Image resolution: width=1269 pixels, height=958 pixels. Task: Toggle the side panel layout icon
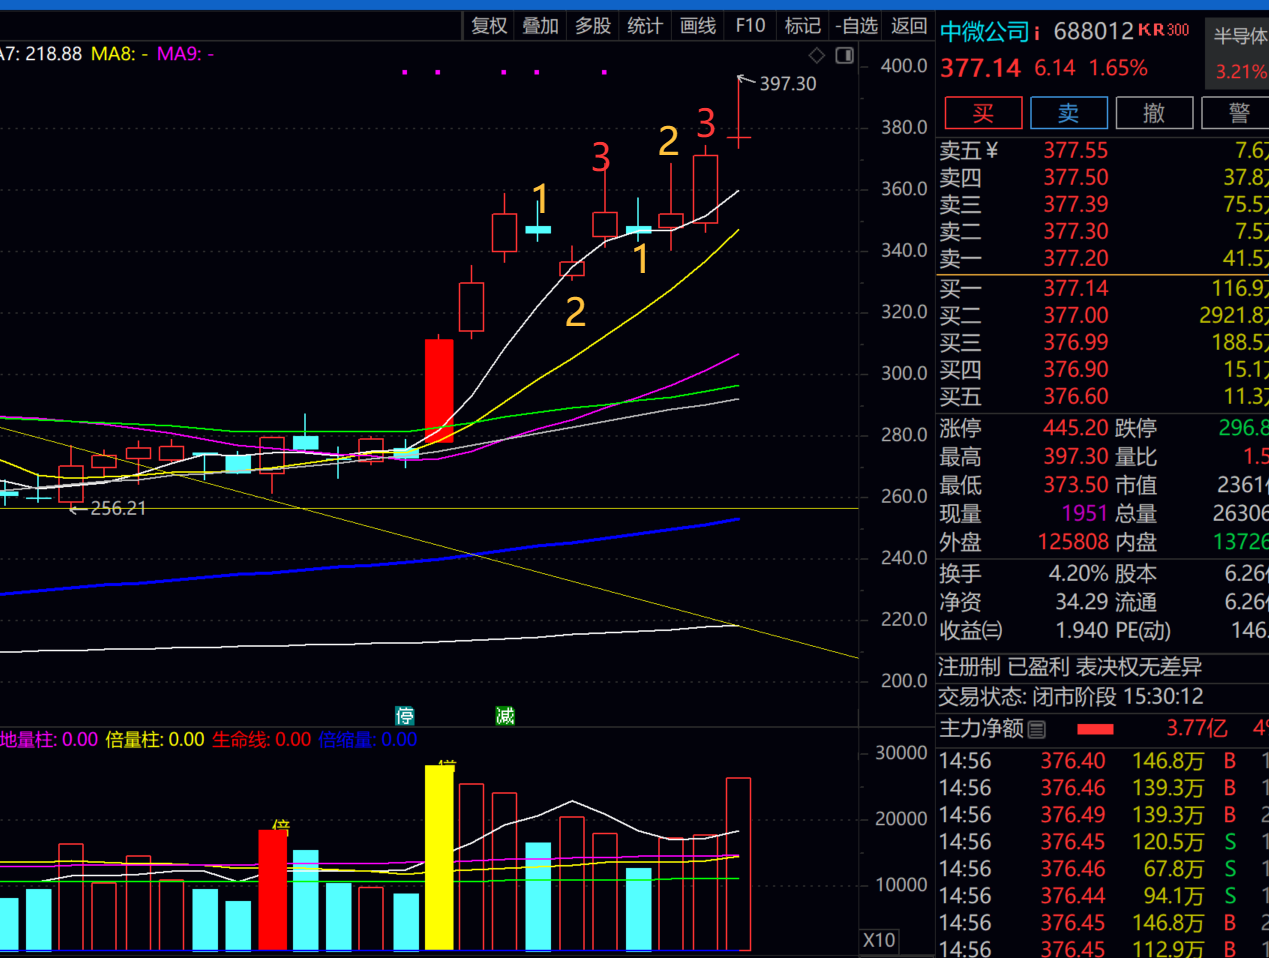[845, 56]
